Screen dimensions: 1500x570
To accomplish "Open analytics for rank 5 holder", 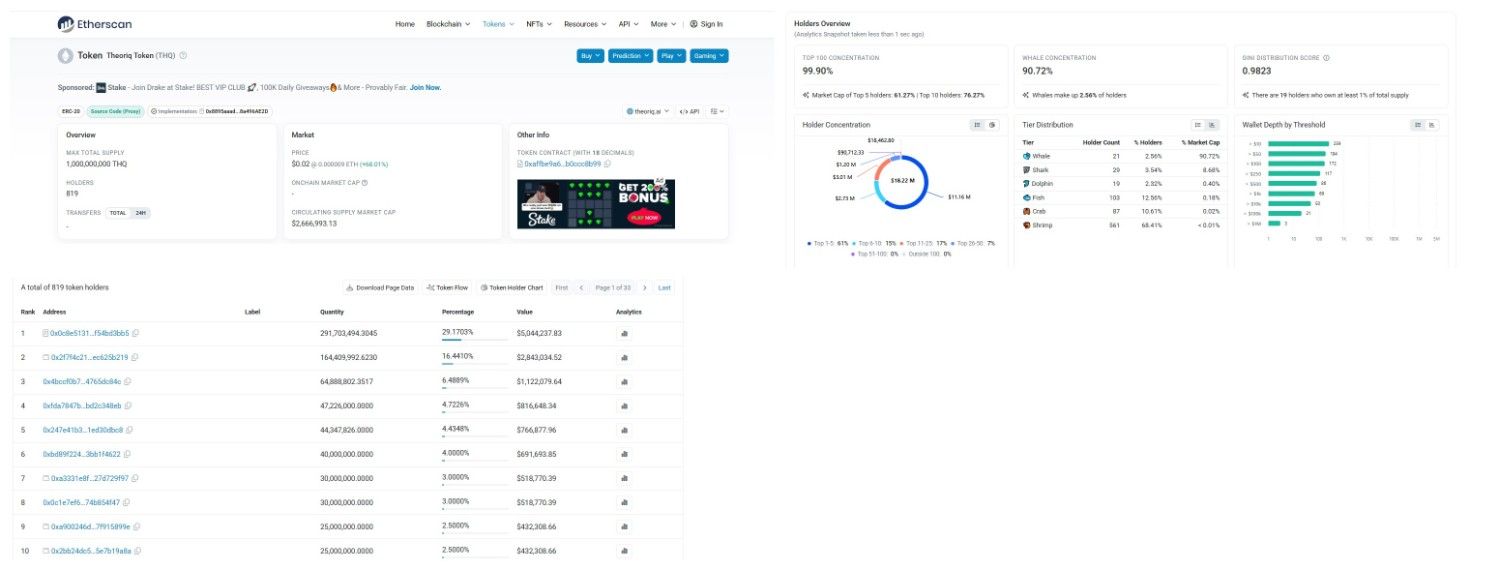I will [625, 430].
